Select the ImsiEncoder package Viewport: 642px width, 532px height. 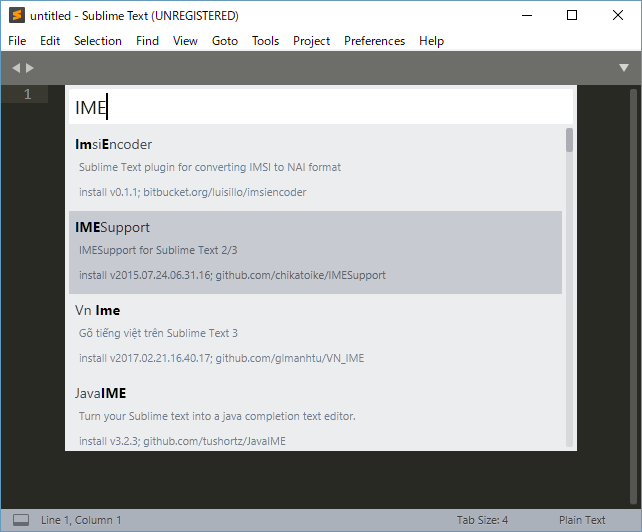point(315,169)
